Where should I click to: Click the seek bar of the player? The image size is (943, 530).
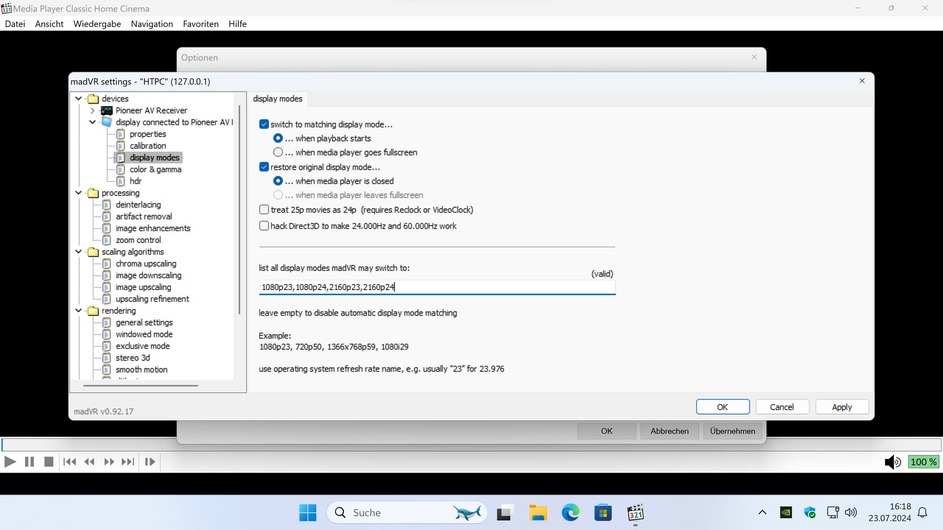pyautogui.click(x=471, y=445)
